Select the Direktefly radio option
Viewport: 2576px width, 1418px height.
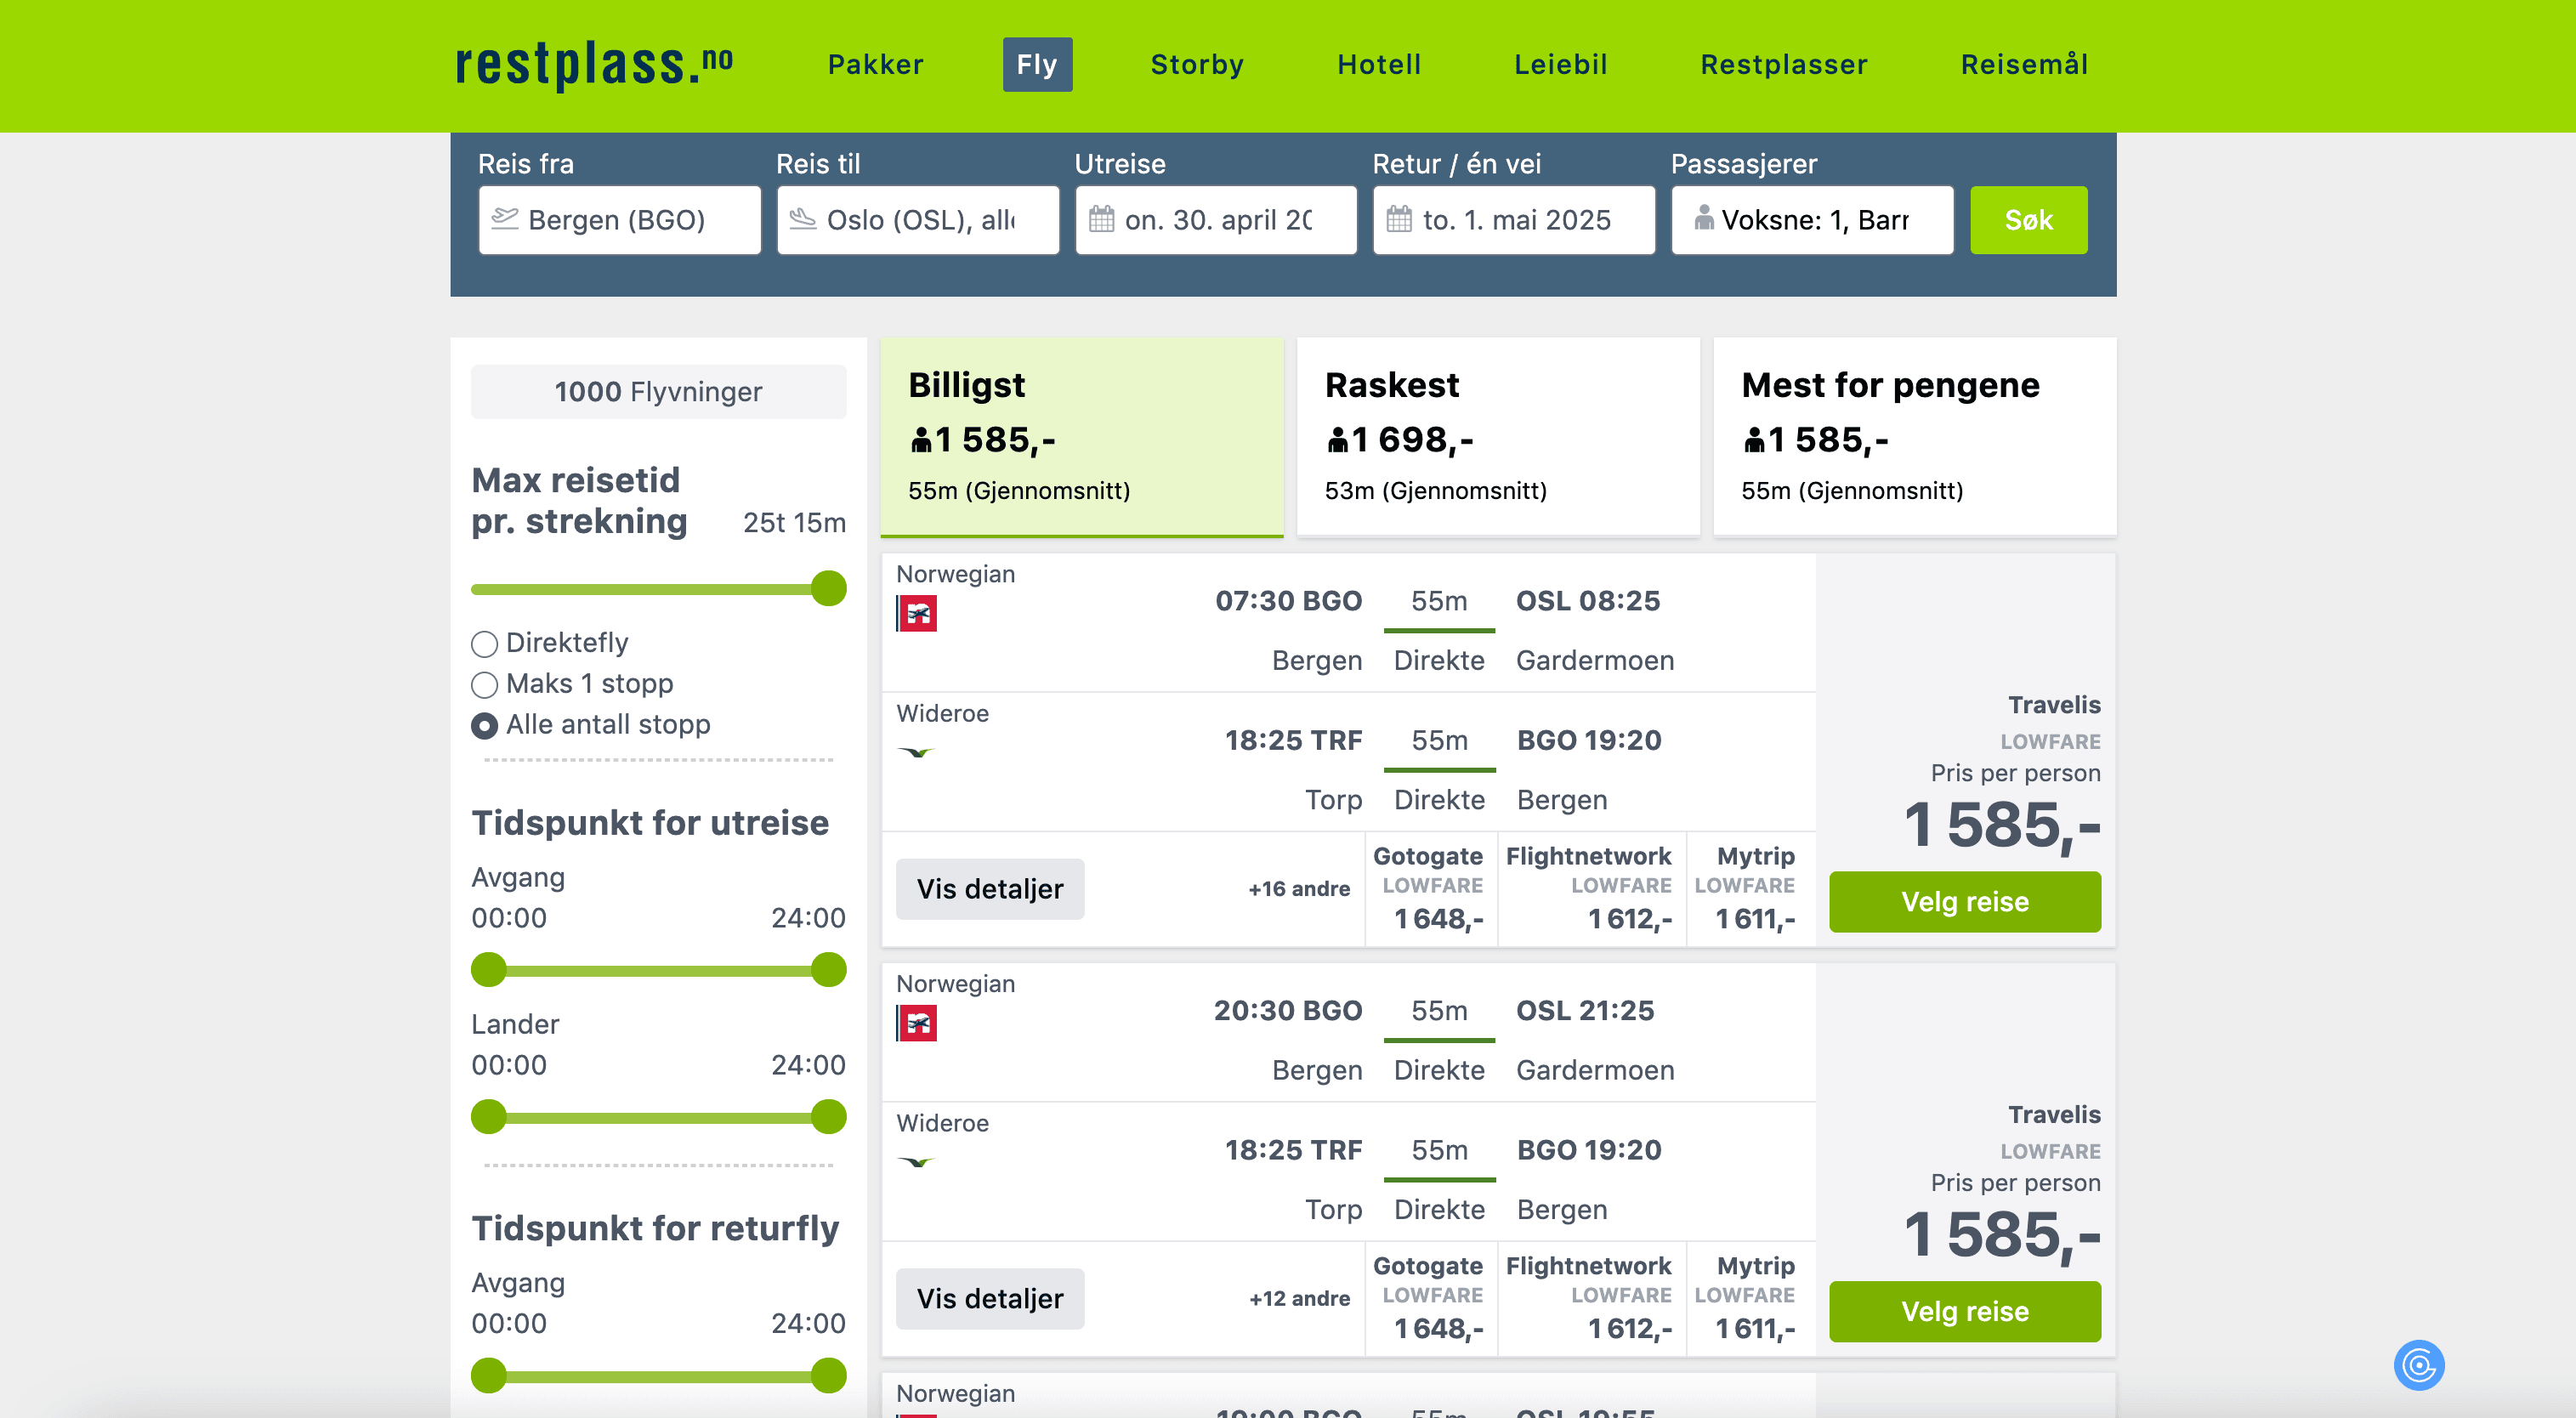point(485,643)
